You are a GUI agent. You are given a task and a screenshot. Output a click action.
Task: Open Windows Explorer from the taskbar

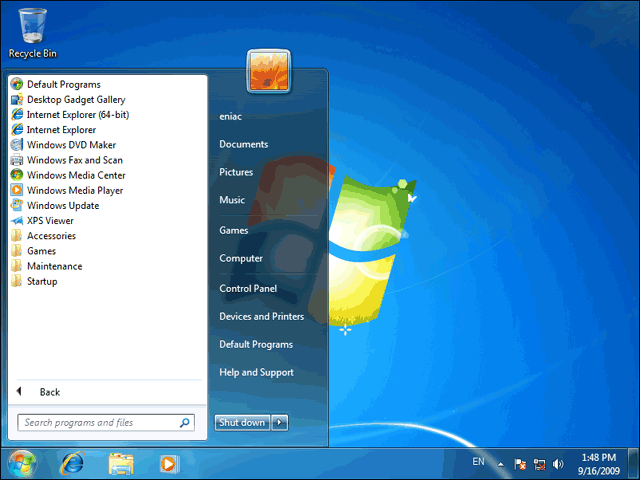point(121,464)
